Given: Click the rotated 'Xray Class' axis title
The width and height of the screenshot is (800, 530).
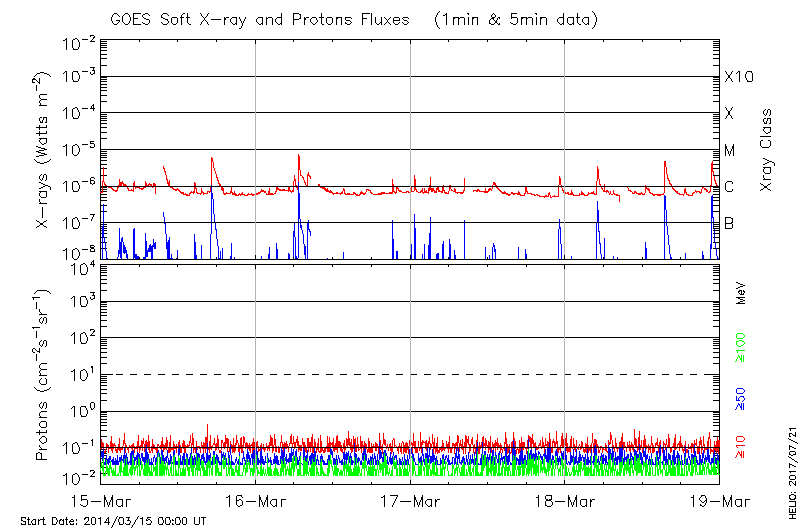Looking at the screenshot, I should click(767, 150).
